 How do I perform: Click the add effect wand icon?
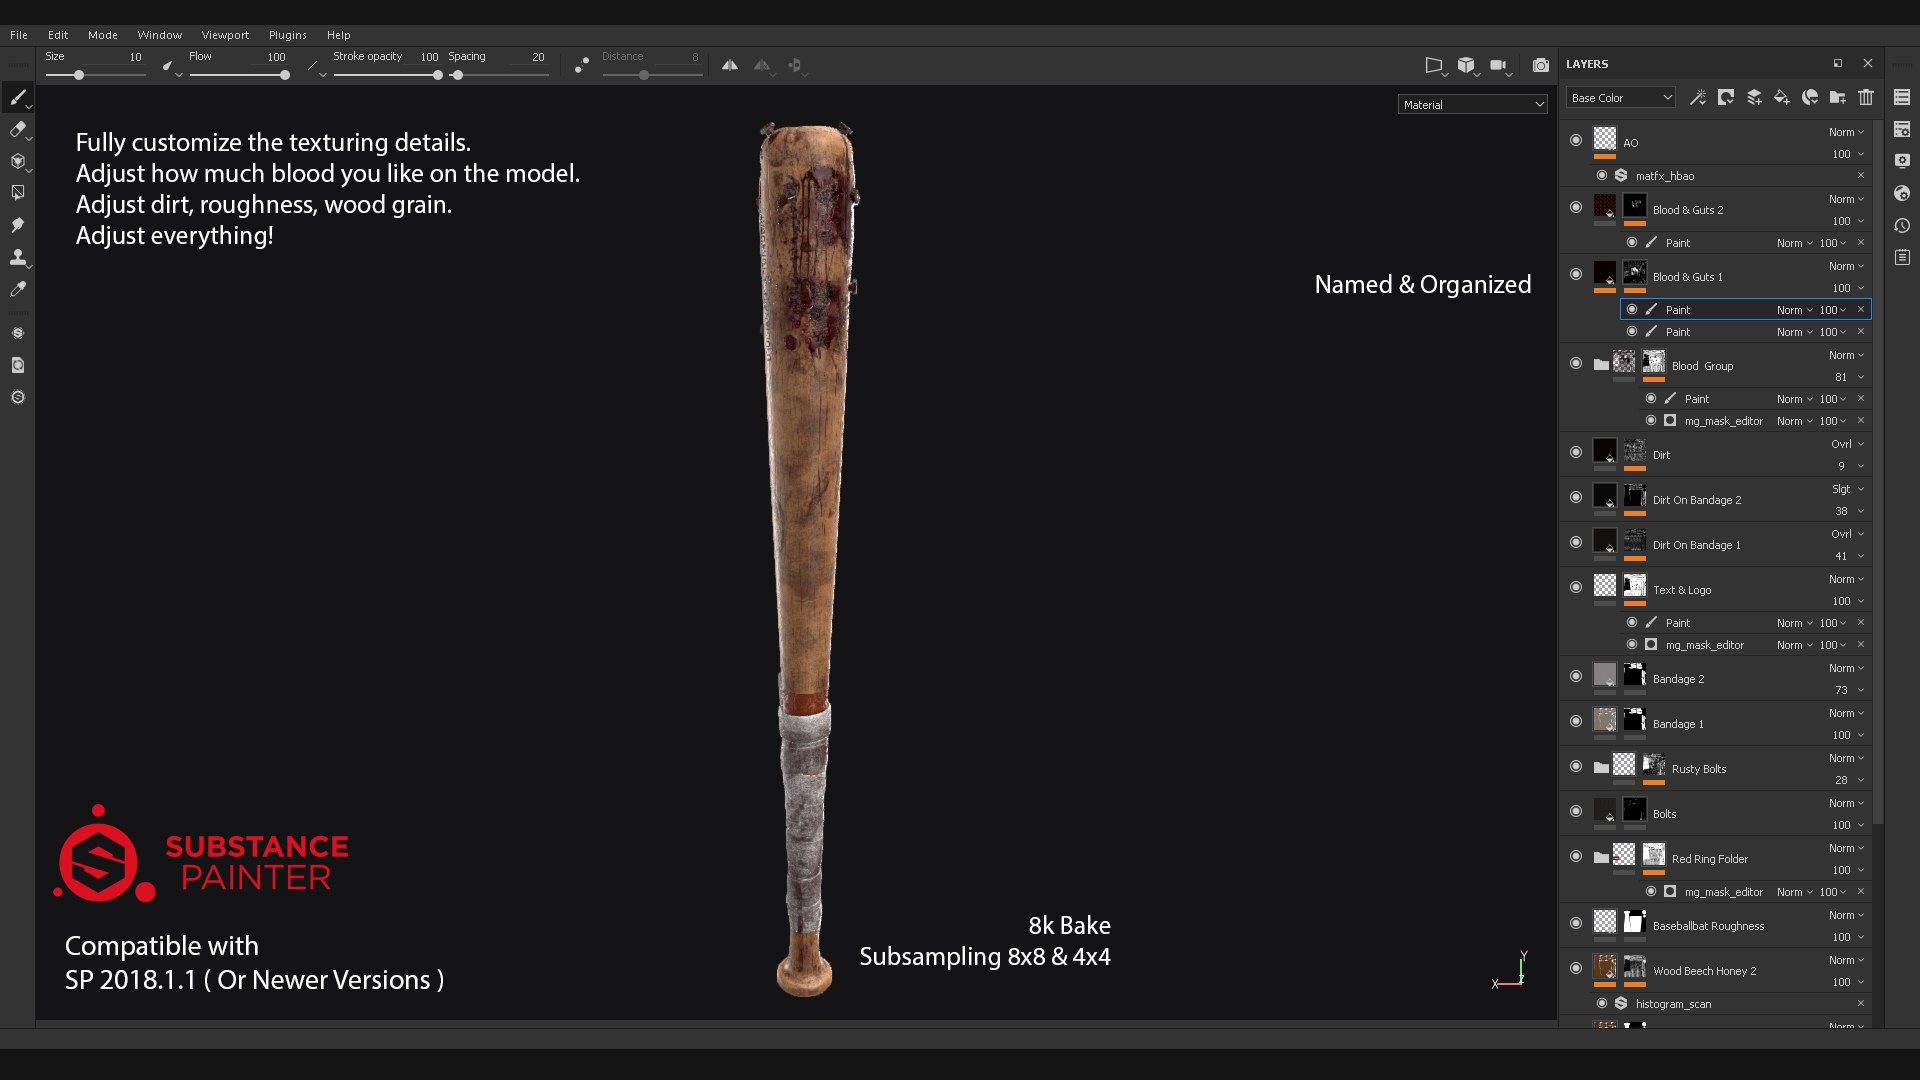[x=1697, y=97]
